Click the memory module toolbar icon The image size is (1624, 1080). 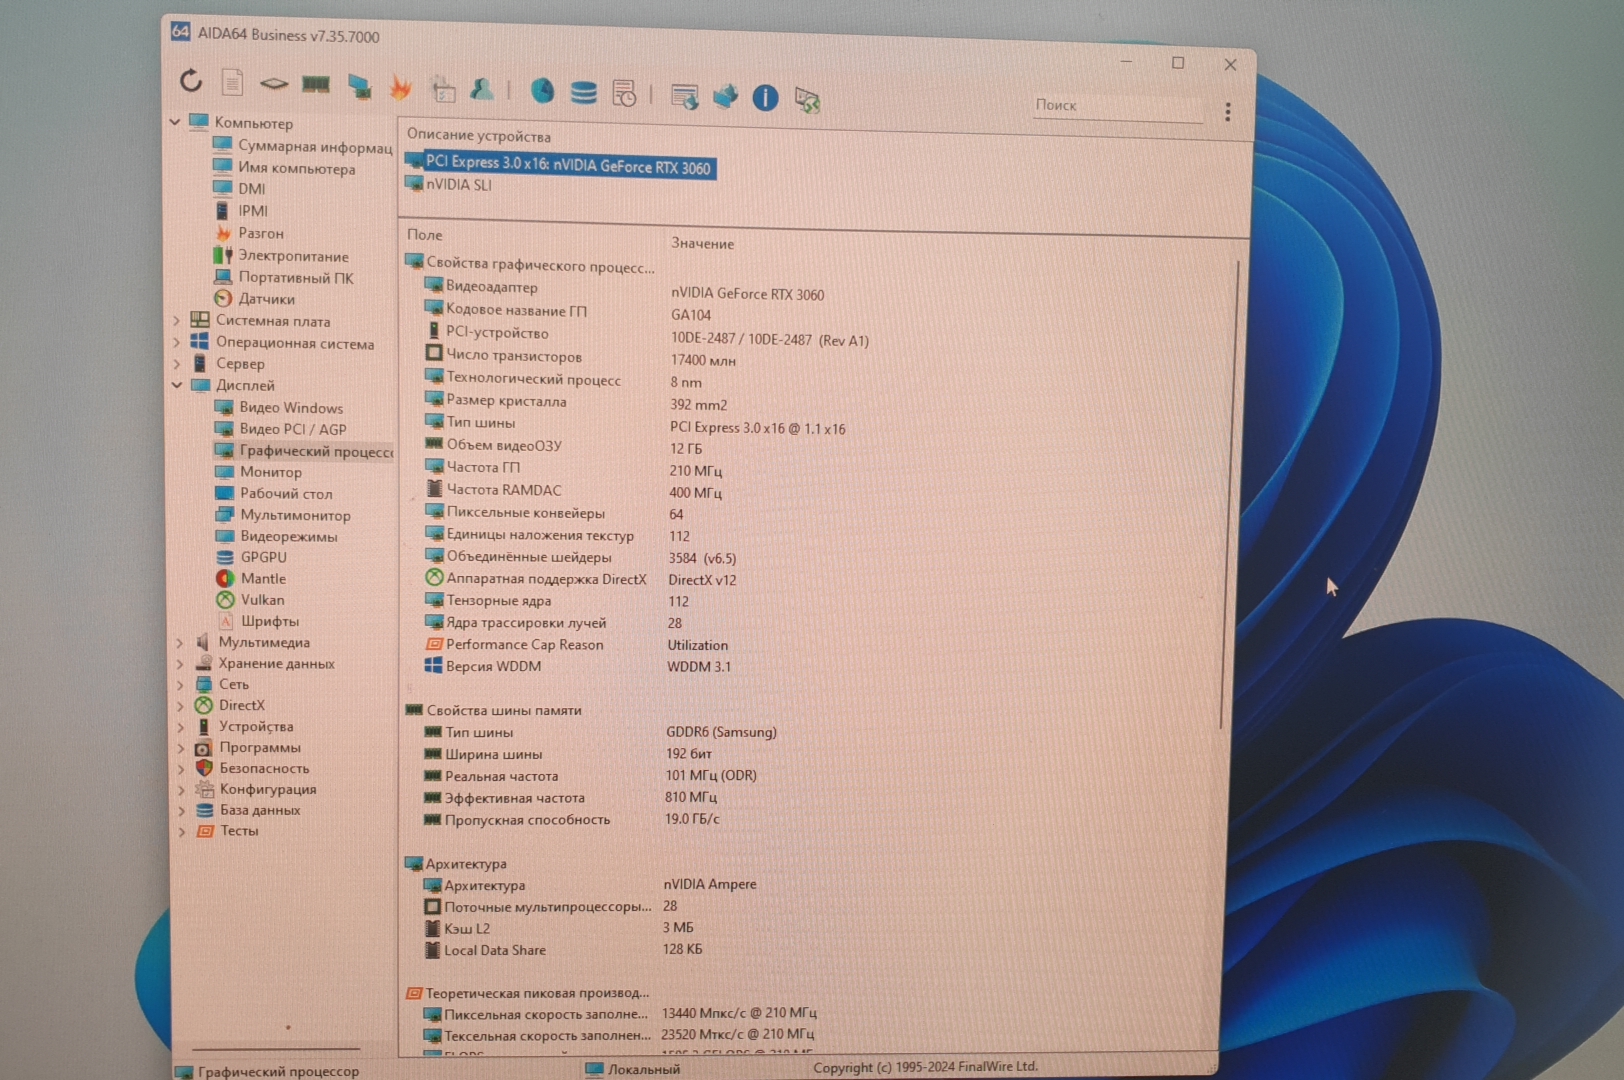pyautogui.click(x=316, y=85)
